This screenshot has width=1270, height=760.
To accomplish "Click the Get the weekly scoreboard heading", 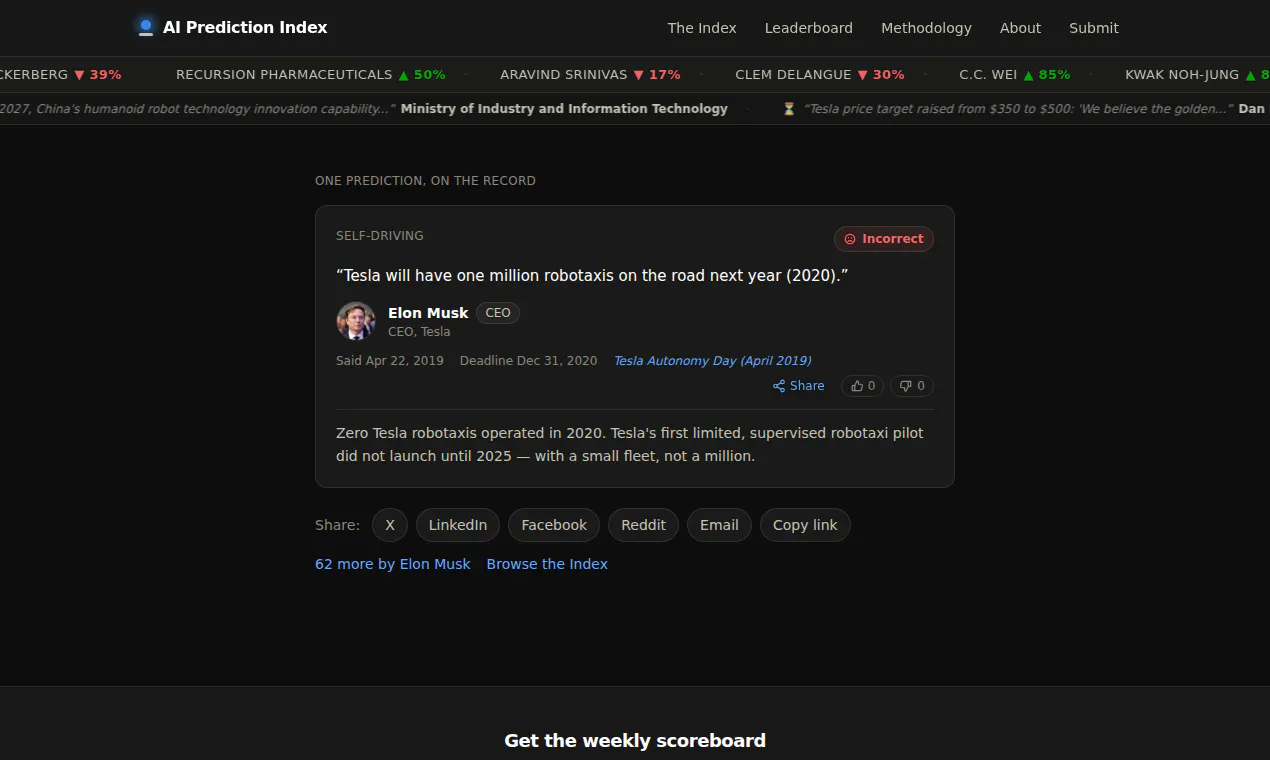I will 635,741.
